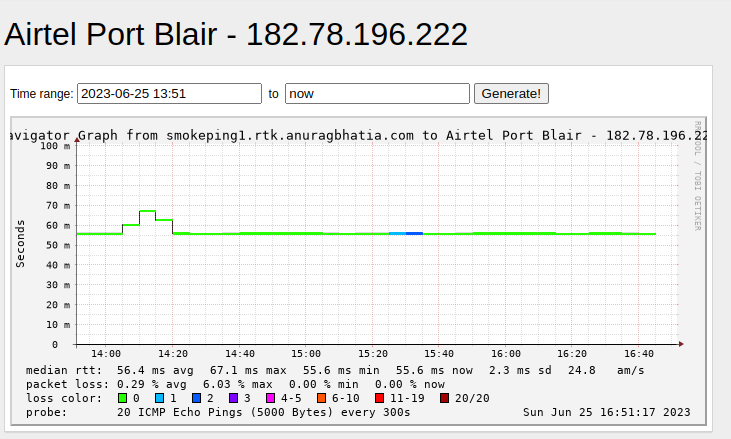731x439 pixels.
Task: Click the 'probe:' label
Action: (47, 412)
